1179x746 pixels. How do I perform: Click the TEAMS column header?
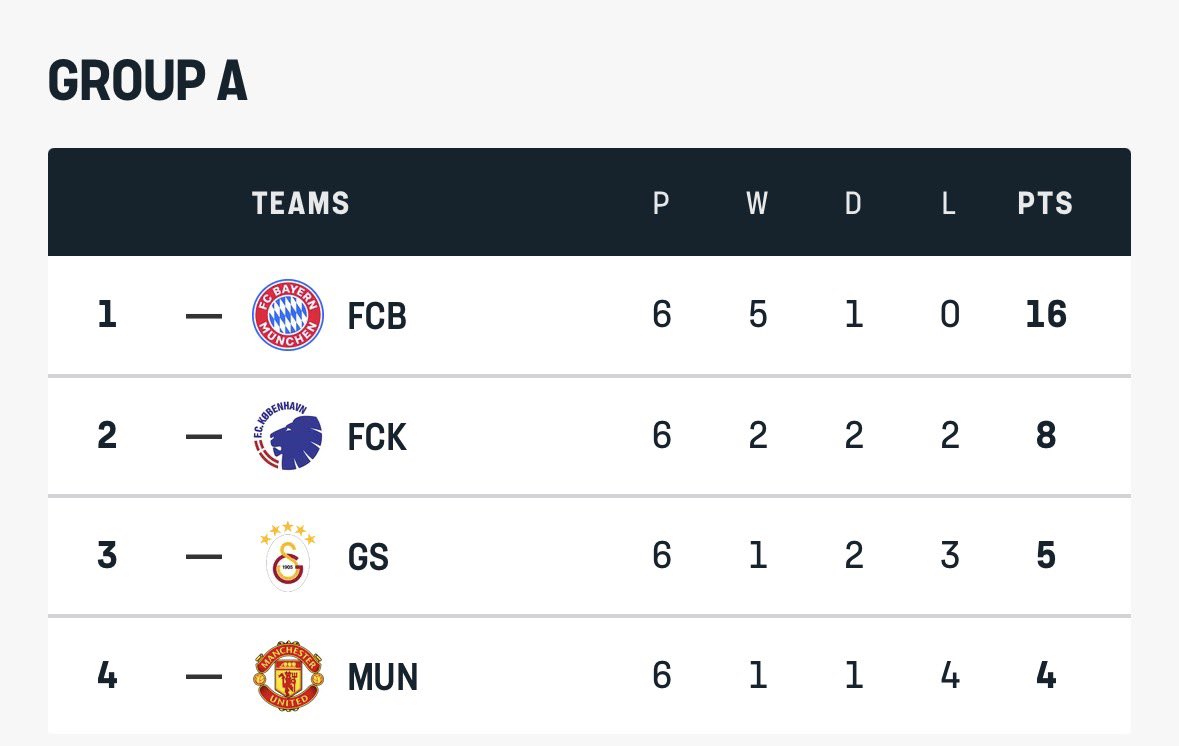pyautogui.click(x=301, y=204)
